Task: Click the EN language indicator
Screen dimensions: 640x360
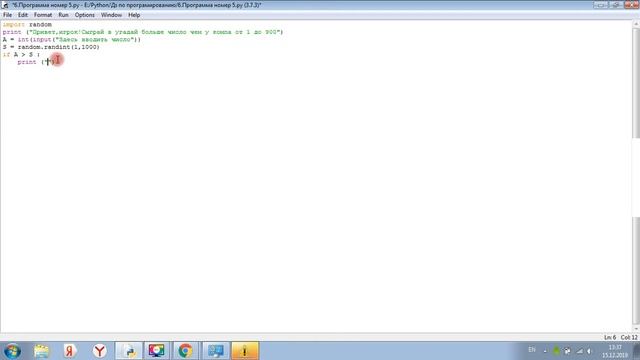Action: [532, 350]
